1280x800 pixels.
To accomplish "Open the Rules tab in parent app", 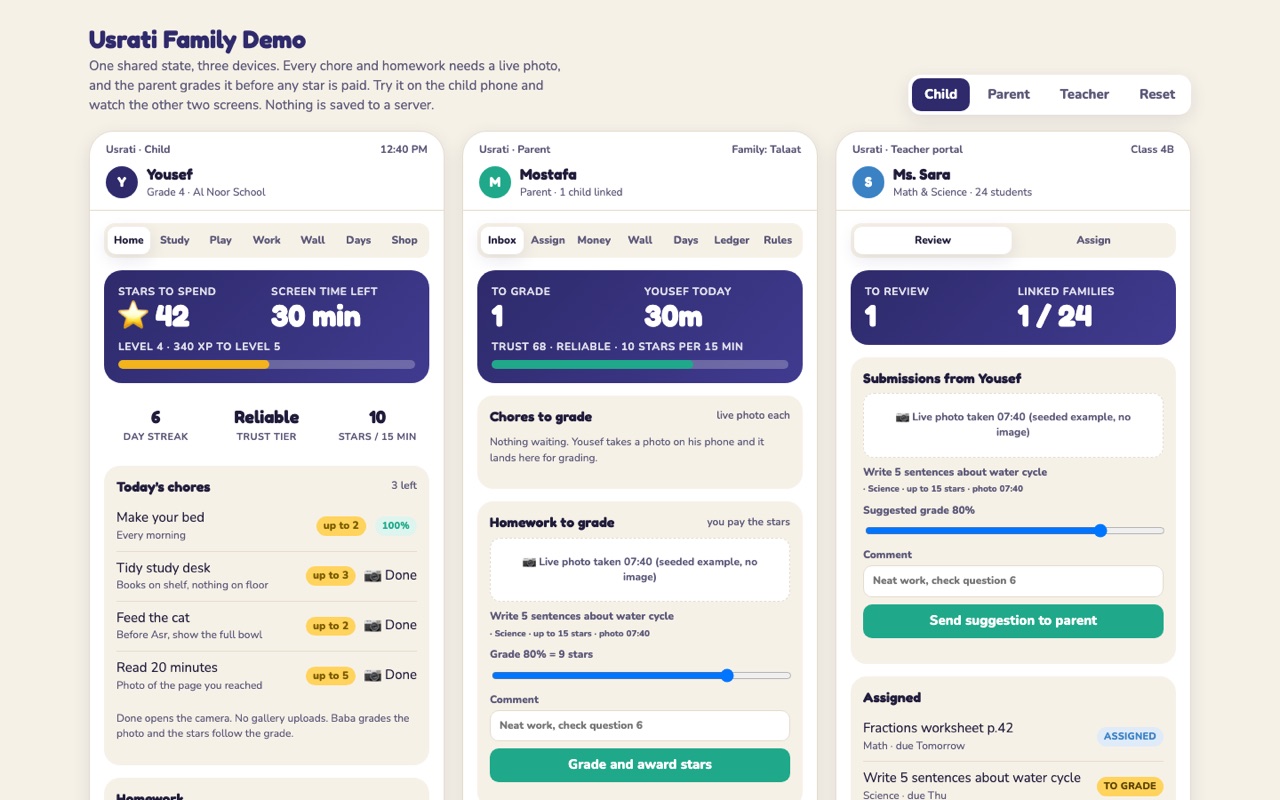I will (x=778, y=240).
